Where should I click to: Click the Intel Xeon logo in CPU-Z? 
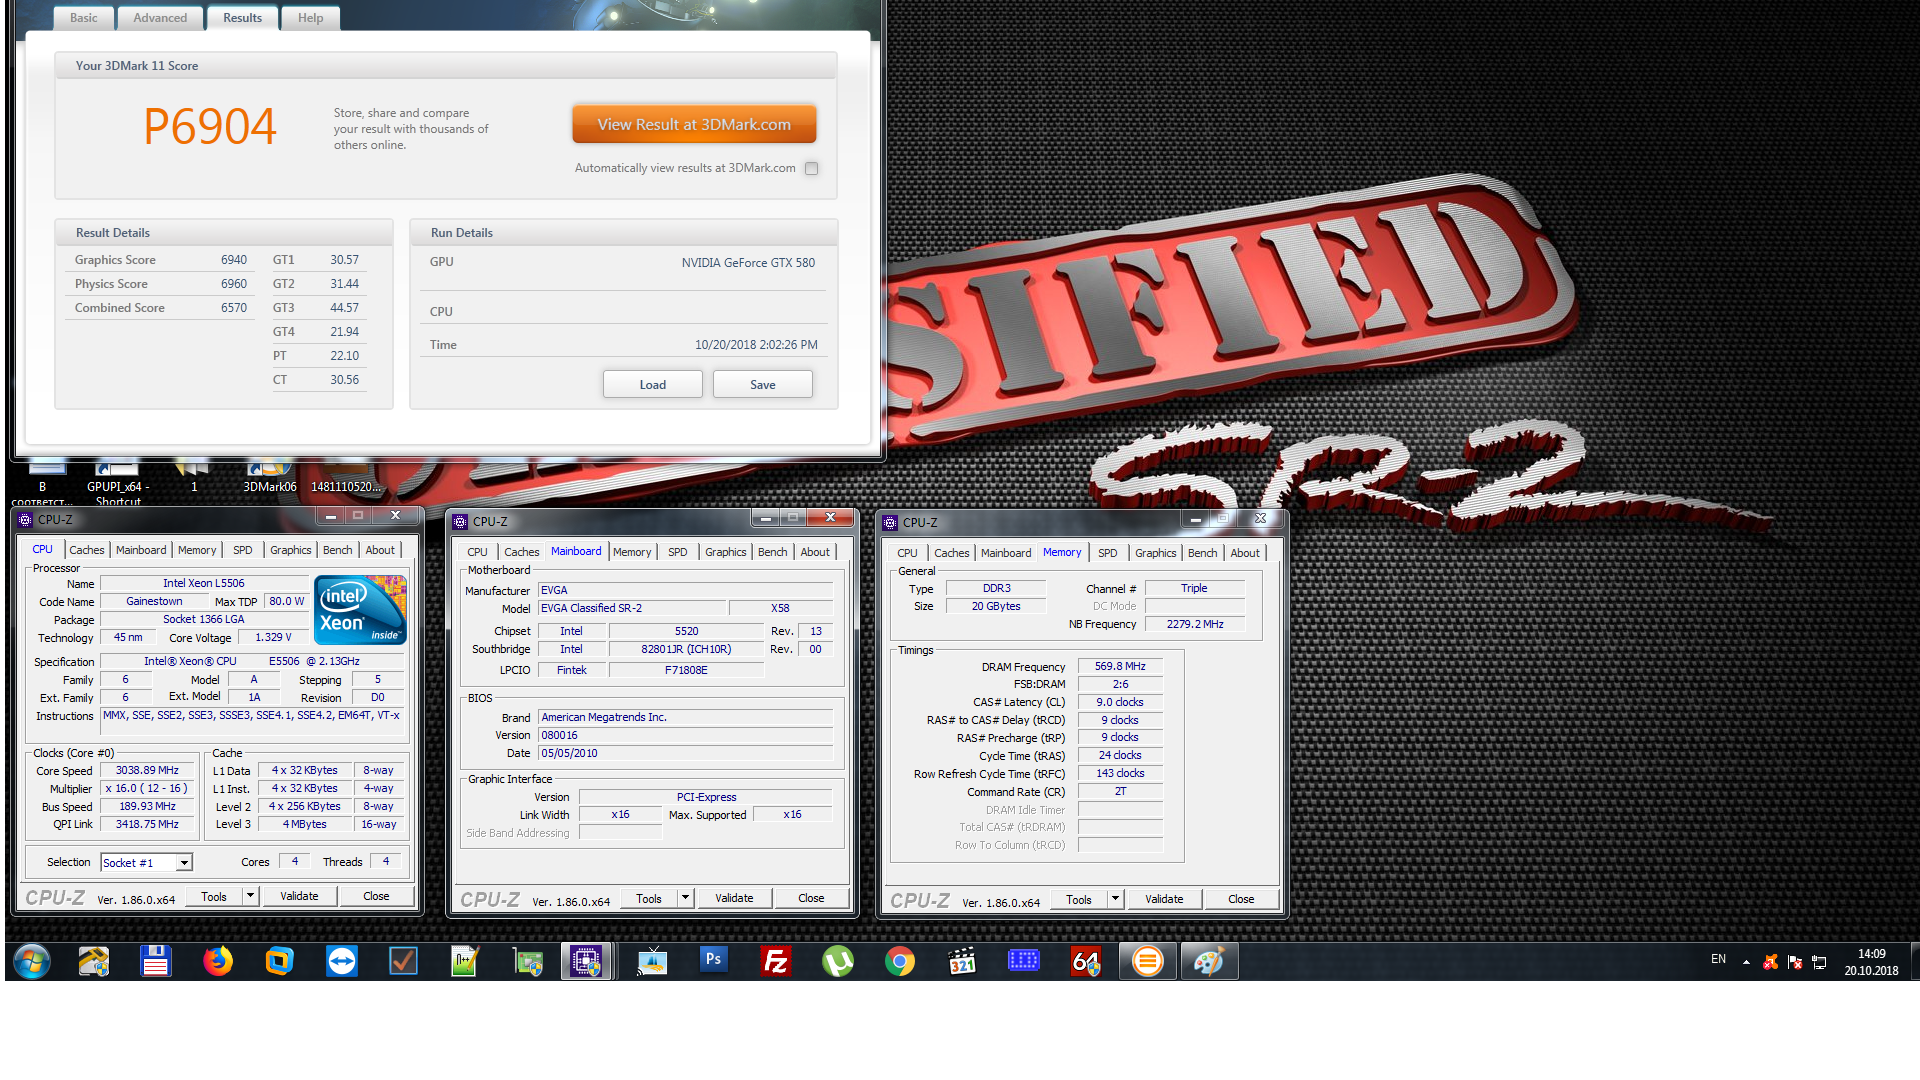click(x=360, y=609)
